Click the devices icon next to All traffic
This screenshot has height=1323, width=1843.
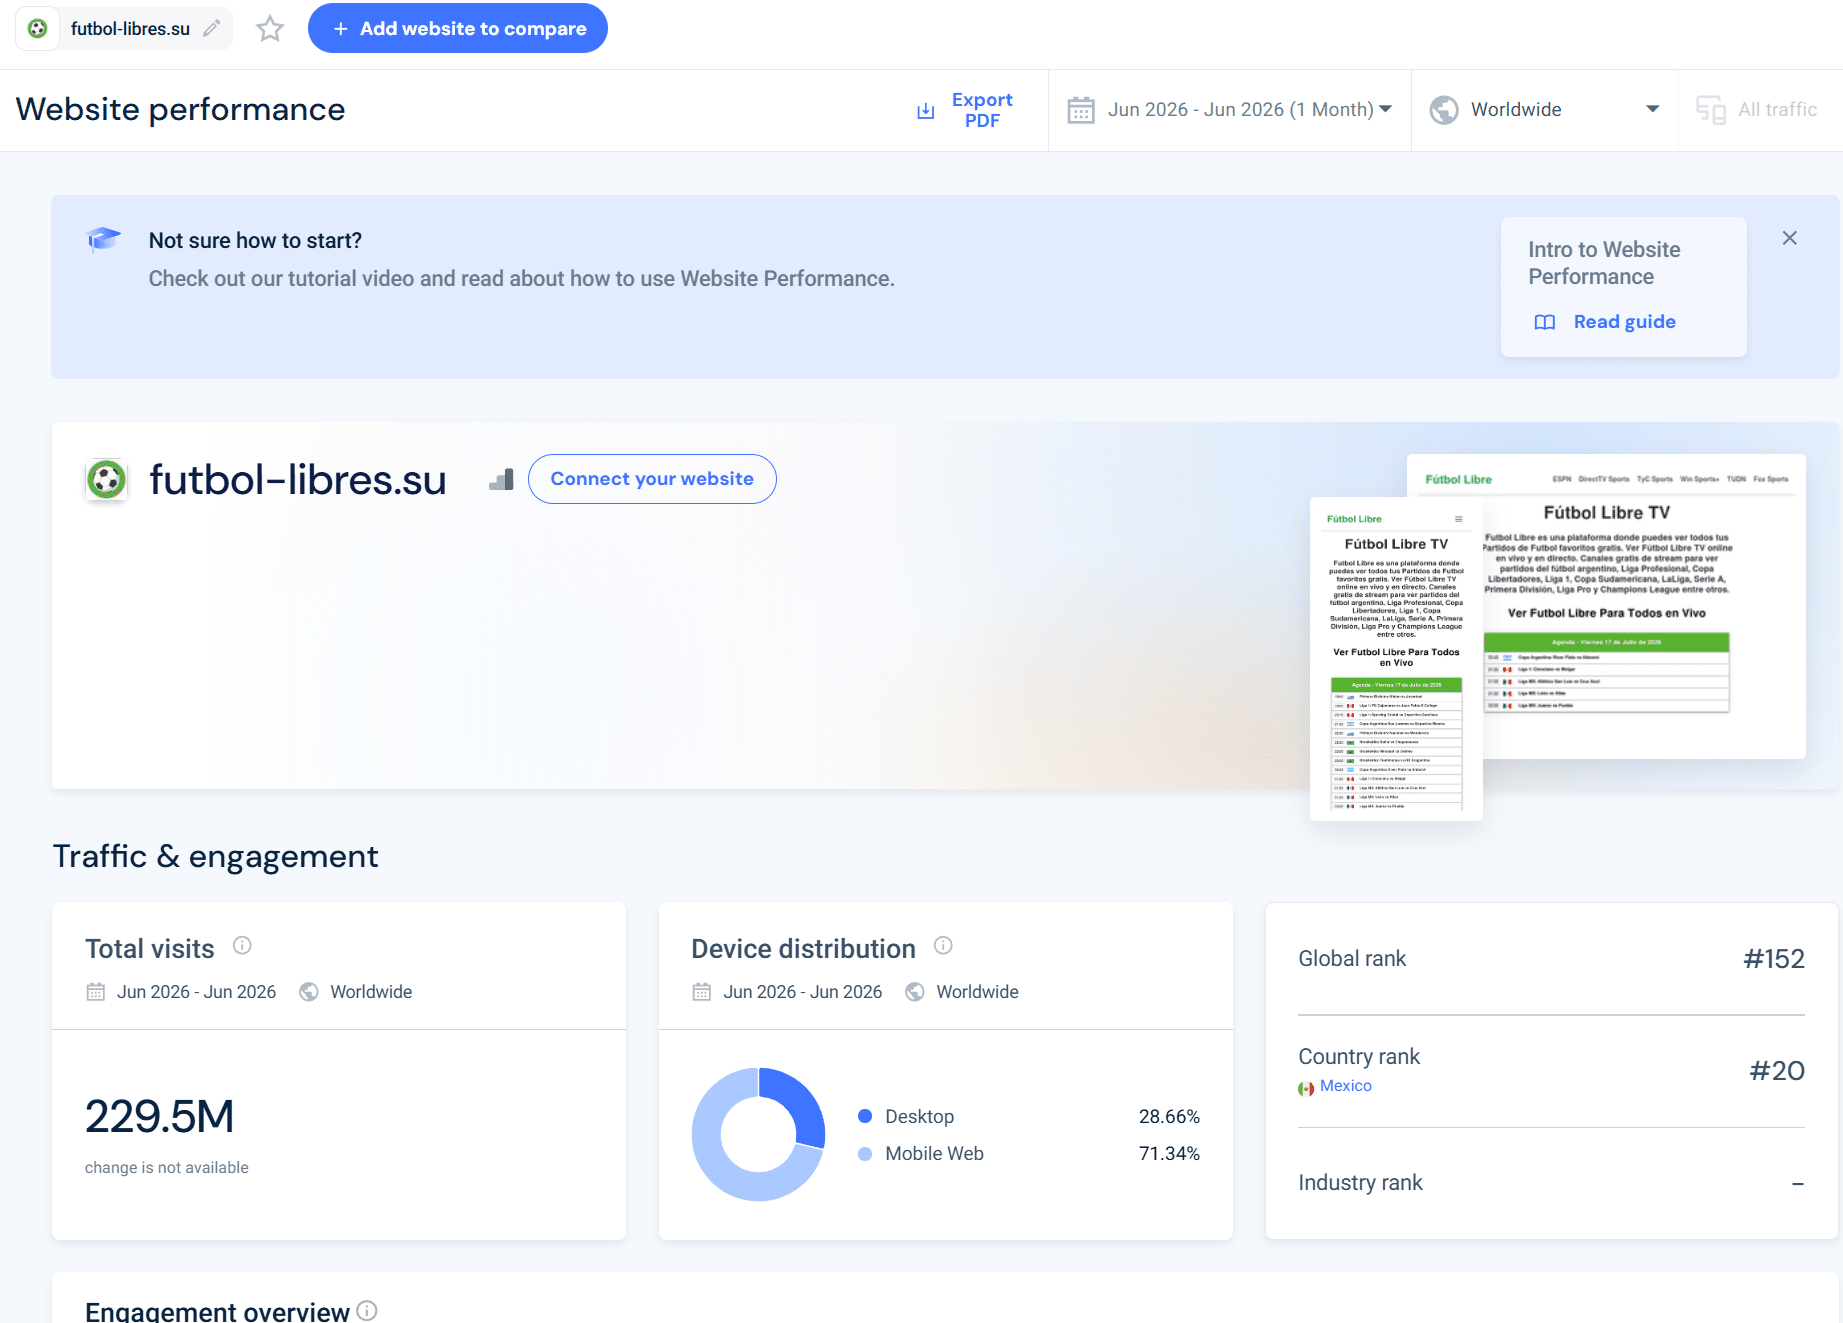point(1711,110)
